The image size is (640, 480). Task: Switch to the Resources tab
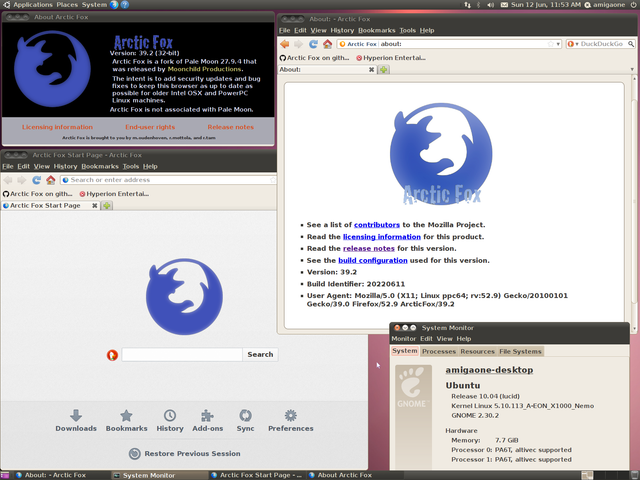(478, 351)
